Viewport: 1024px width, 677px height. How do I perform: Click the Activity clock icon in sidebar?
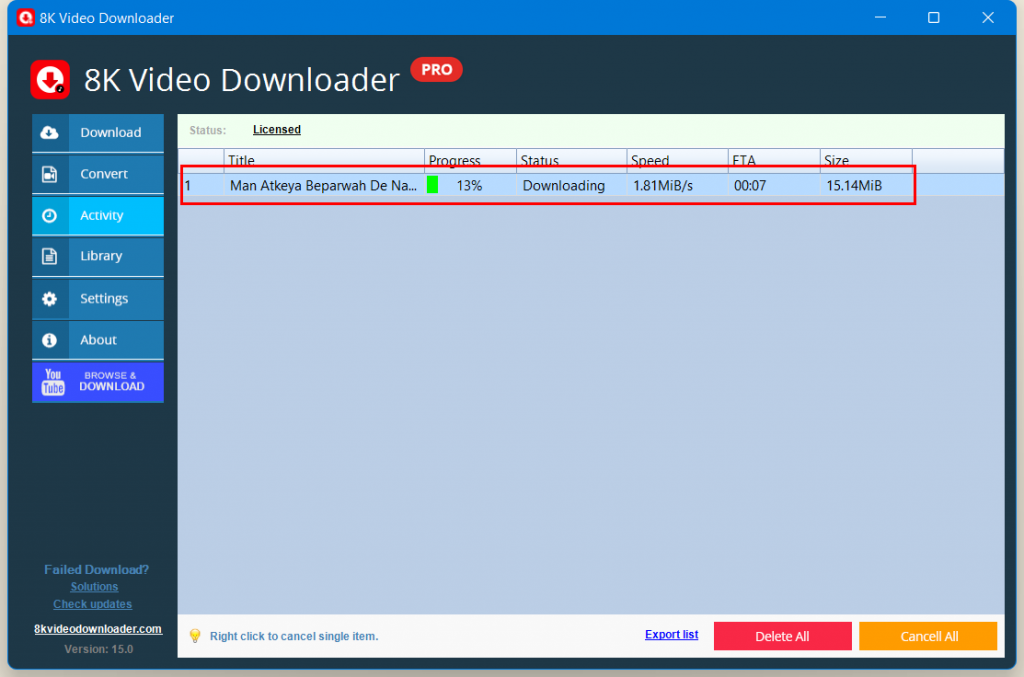(x=50, y=215)
